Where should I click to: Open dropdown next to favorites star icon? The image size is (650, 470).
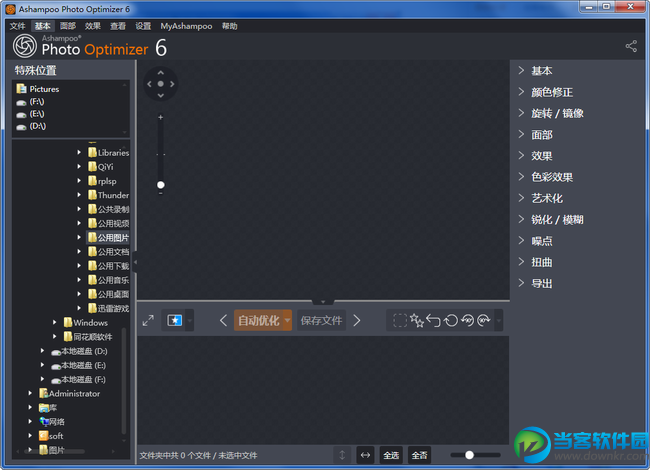tap(189, 320)
